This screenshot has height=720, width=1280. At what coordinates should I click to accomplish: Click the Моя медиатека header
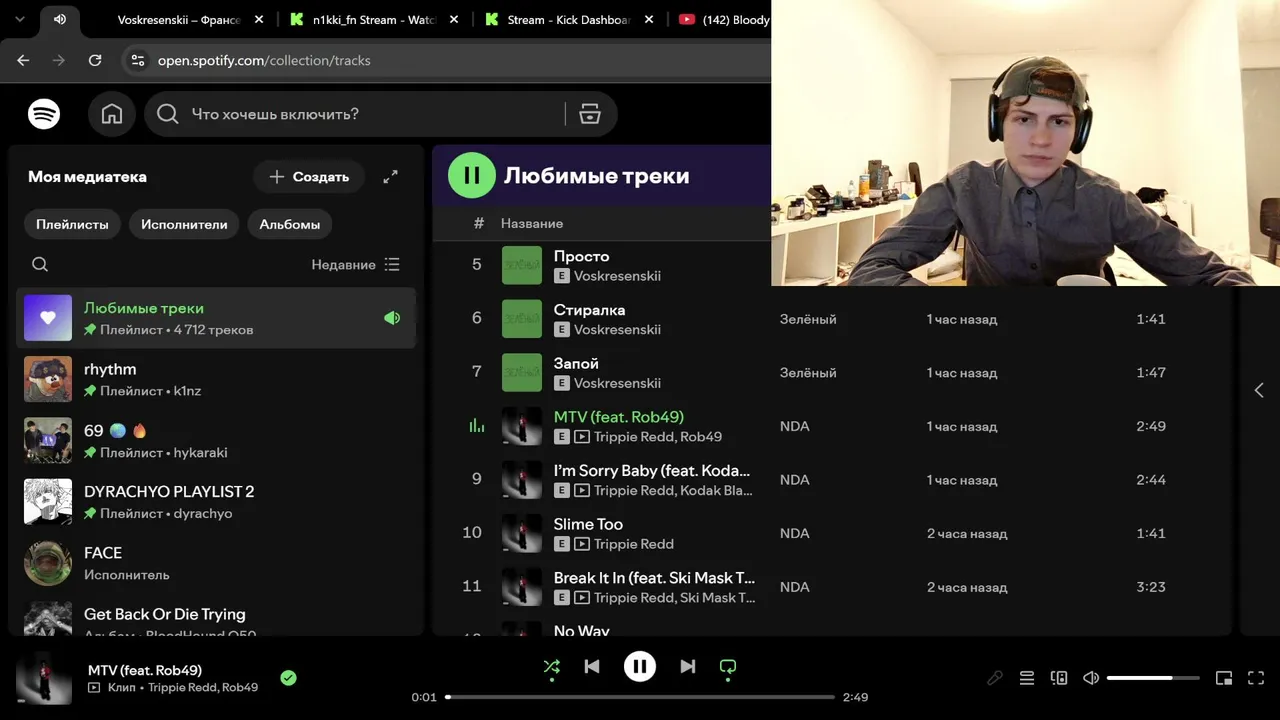click(87, 177)
